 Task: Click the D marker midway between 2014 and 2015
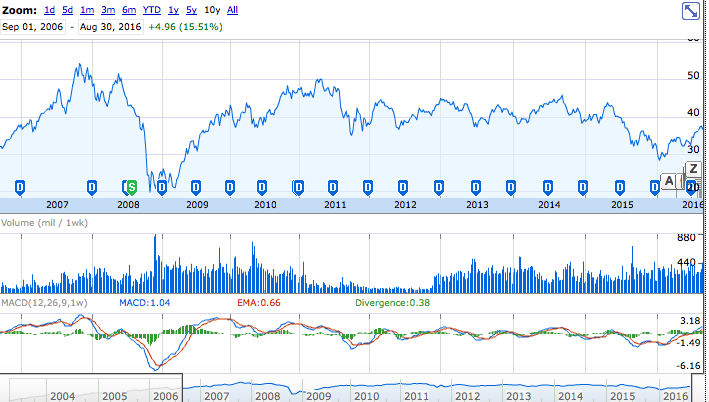[x=583, y=187]
